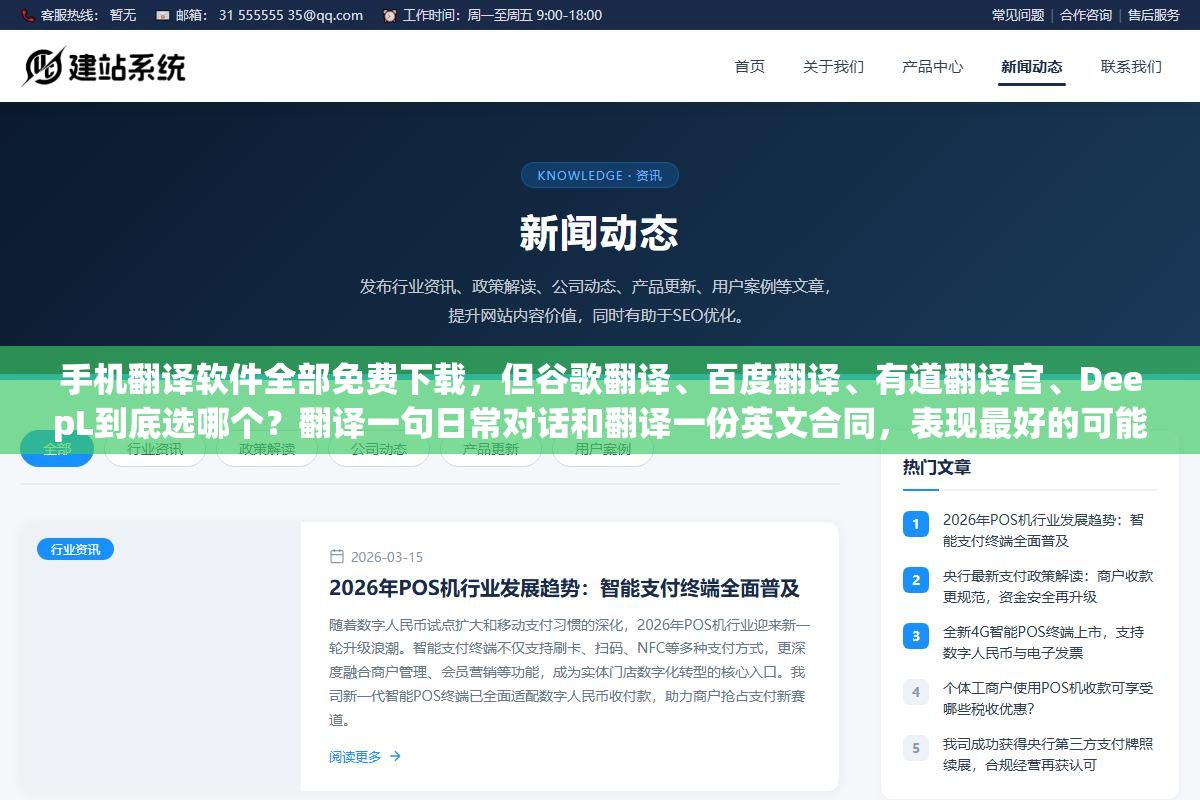Click the calendar icon next to 2026-03-15
Screen dimensions: 1200x800
tap(337, 557)
